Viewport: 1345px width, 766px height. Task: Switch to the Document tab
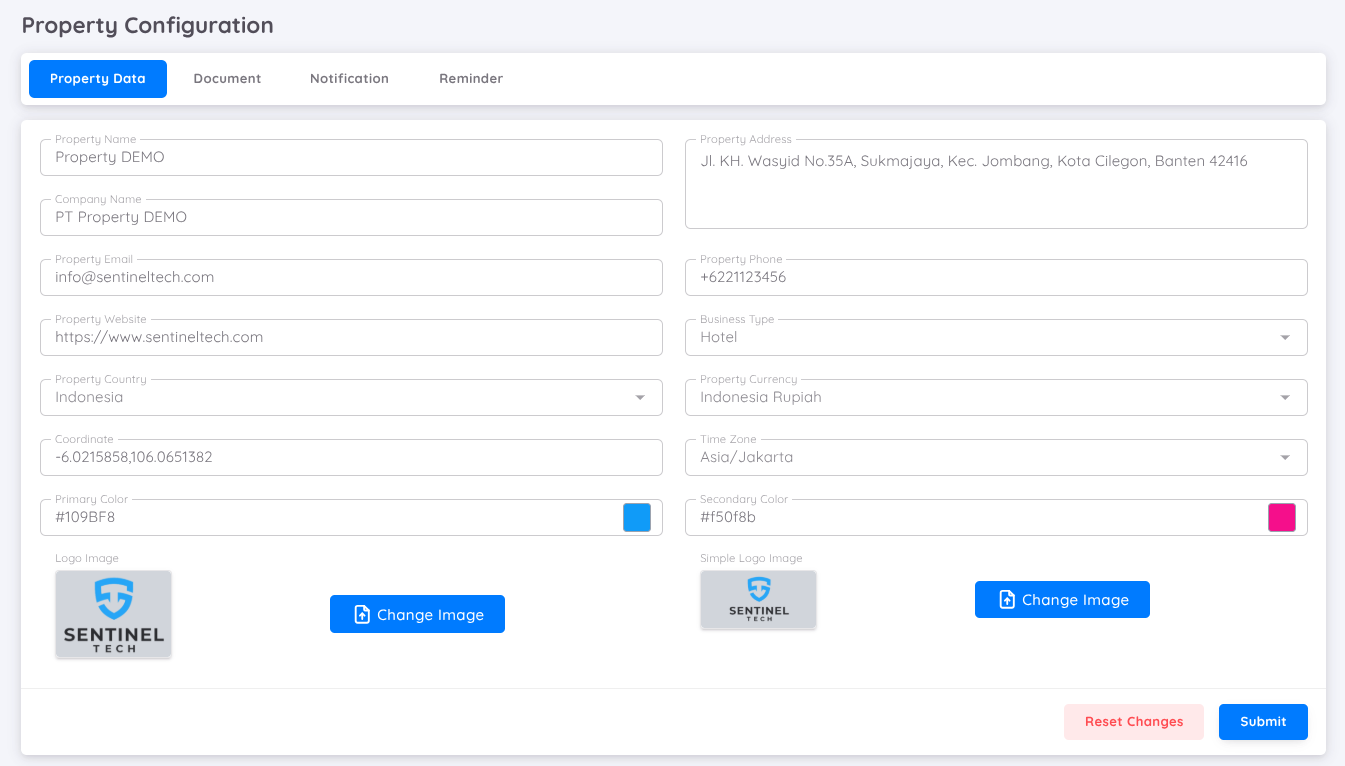coord(227,78)
